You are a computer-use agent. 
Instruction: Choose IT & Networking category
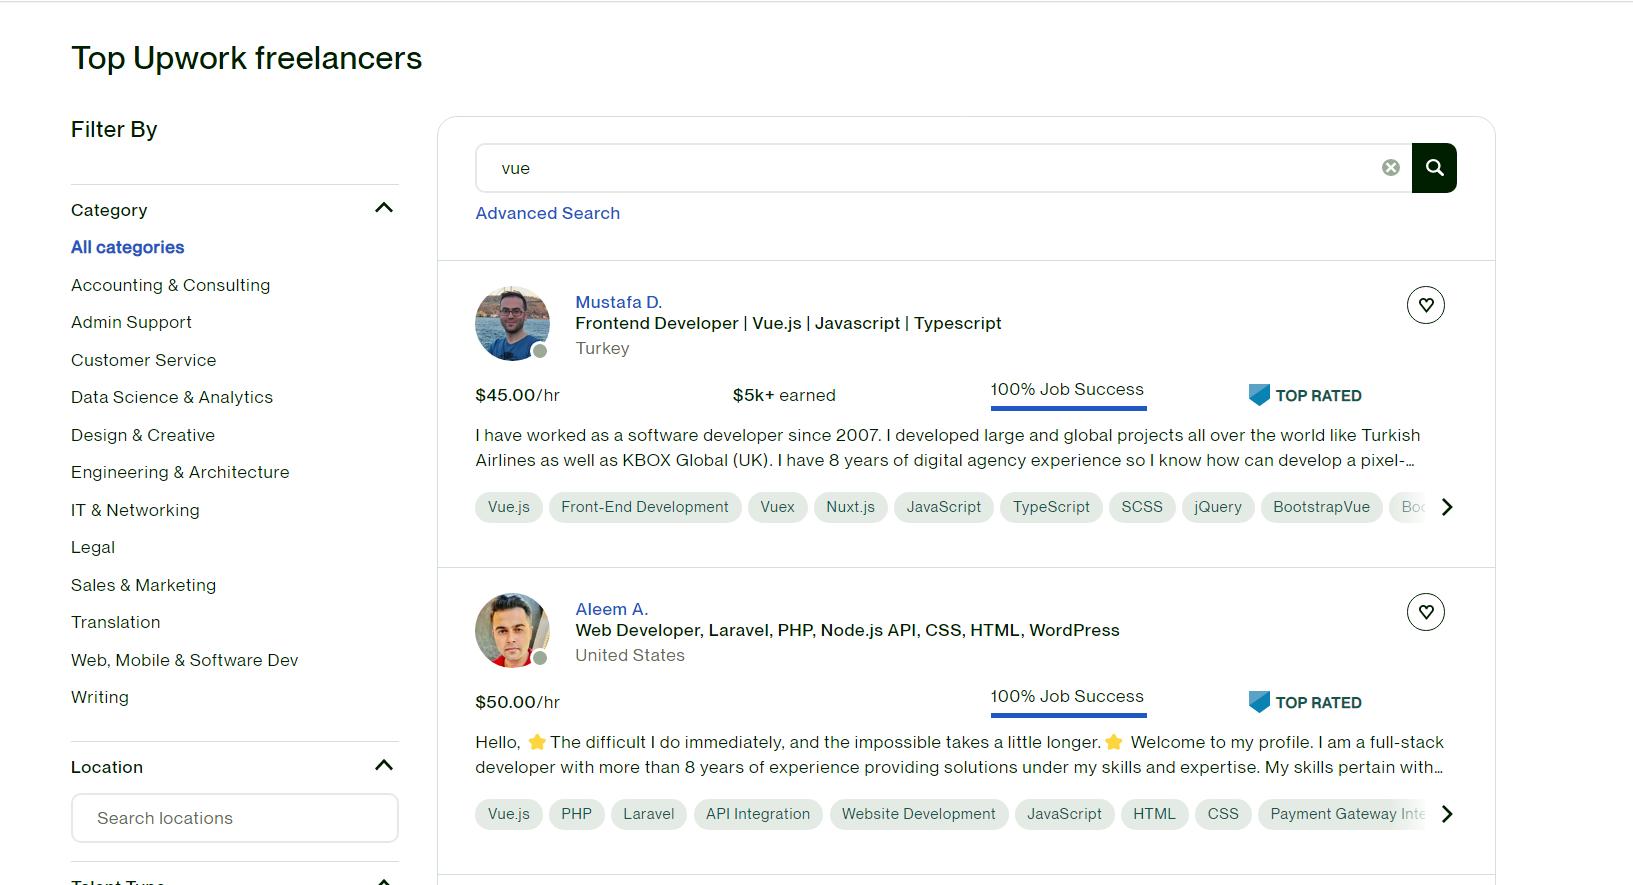tap(135, 510)
